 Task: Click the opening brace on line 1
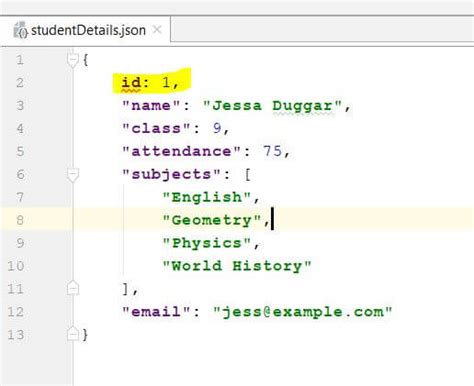[85, 60]
